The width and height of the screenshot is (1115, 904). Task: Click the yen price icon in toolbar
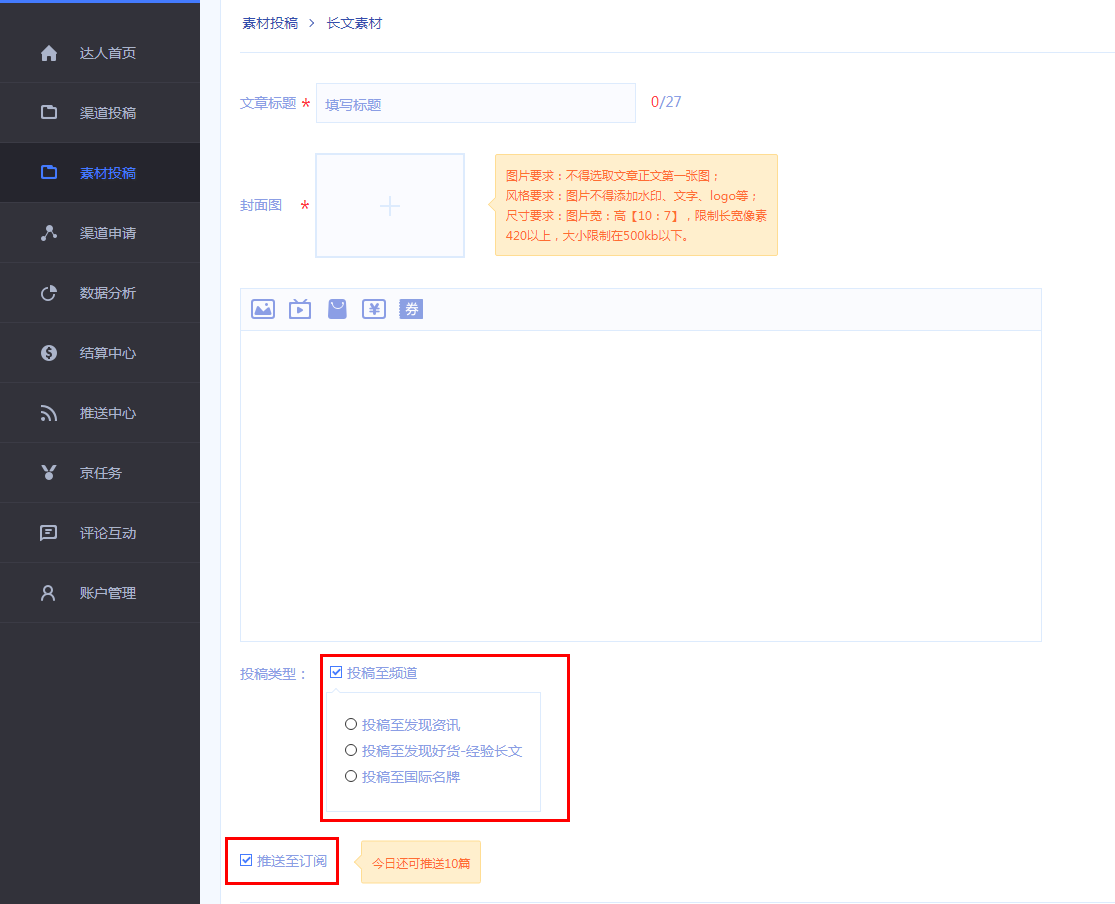click(x=374, y=309)
